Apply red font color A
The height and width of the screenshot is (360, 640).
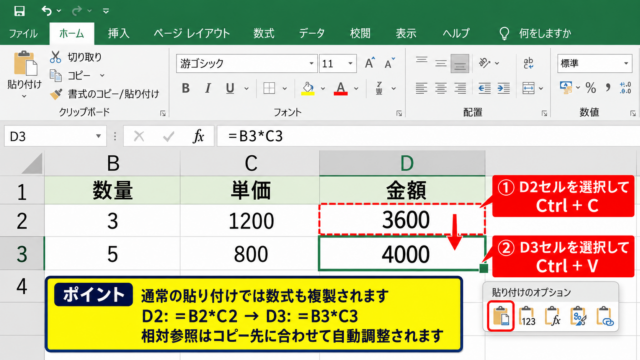point(340,88)
